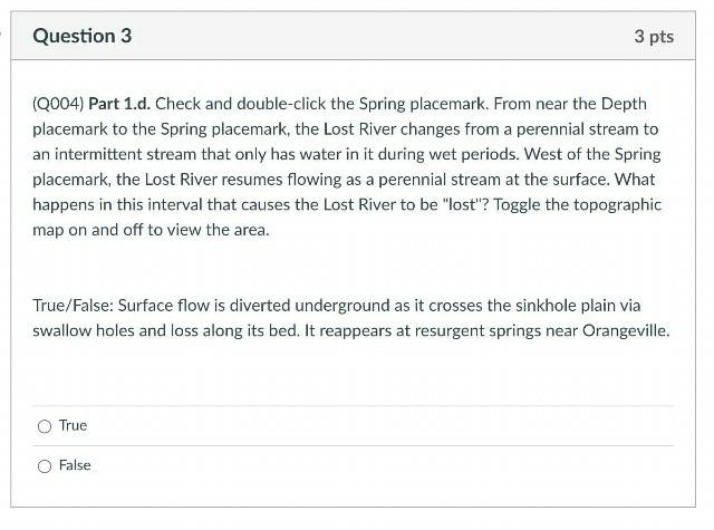Click the "map on and off" line
This screenshot has width=714, height=530.
tap(87, 230)
